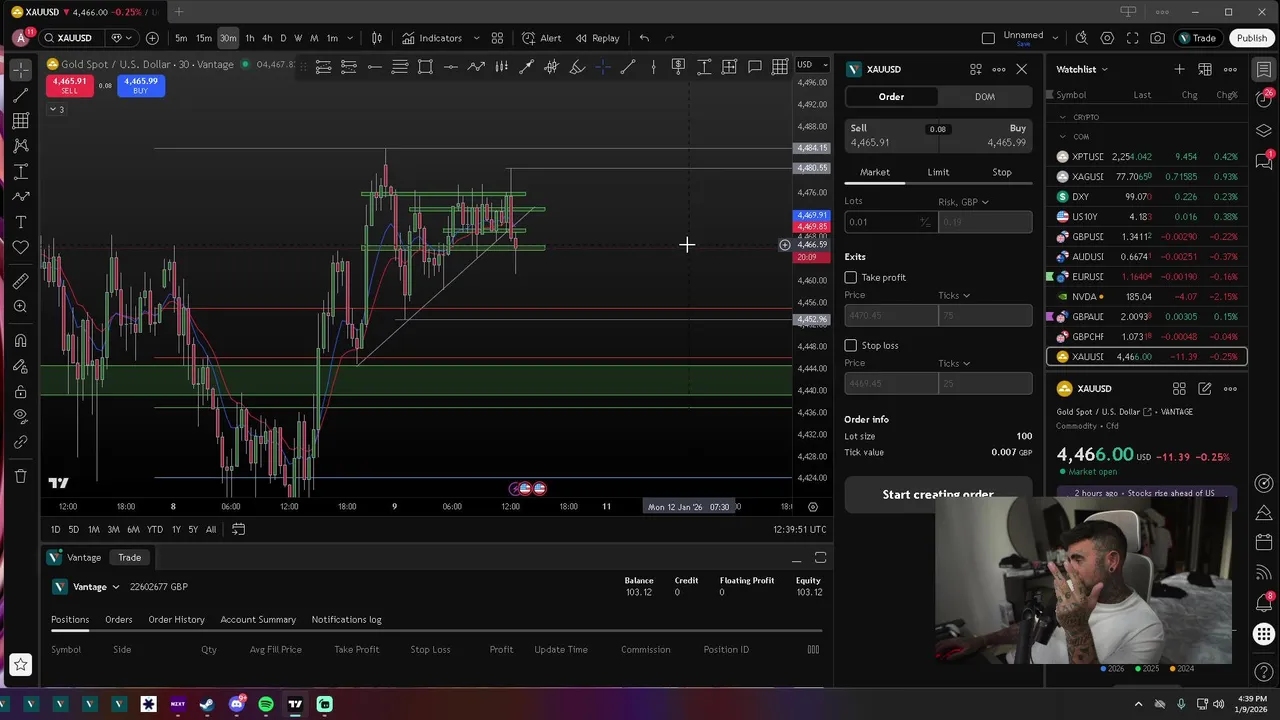Select the layout setup square icon
The image size is (1280, 720).
pos(988,38)
